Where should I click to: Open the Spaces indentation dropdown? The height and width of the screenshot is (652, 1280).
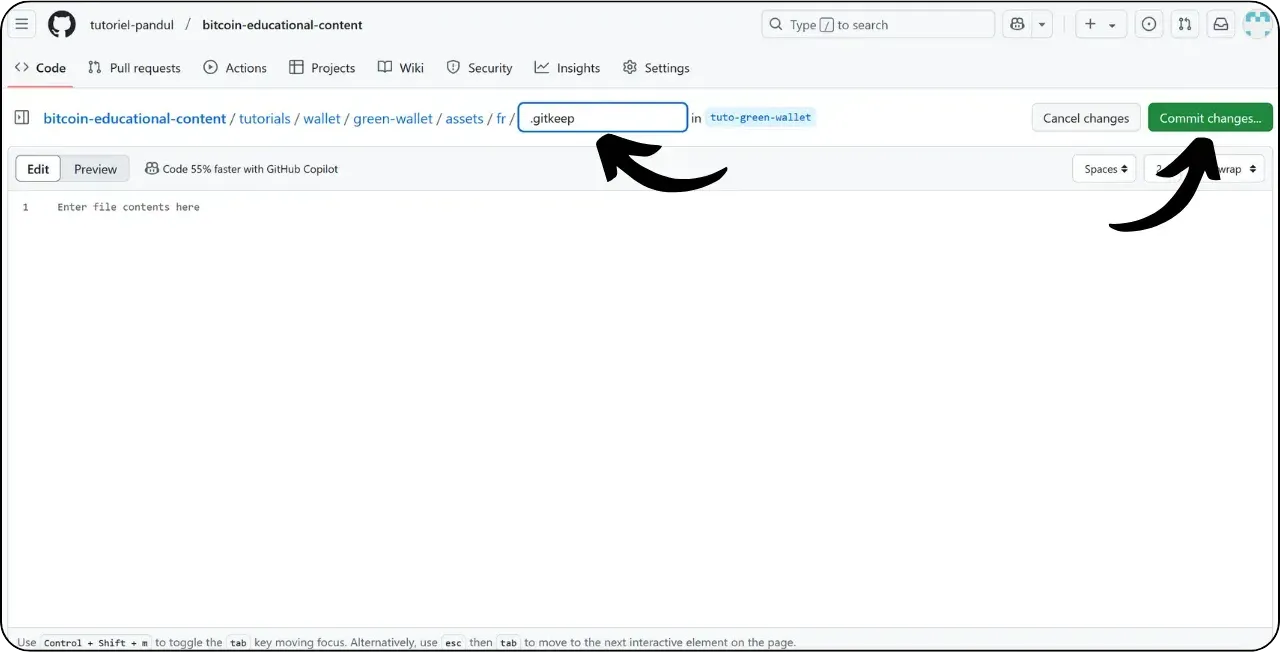point(1104,168)
